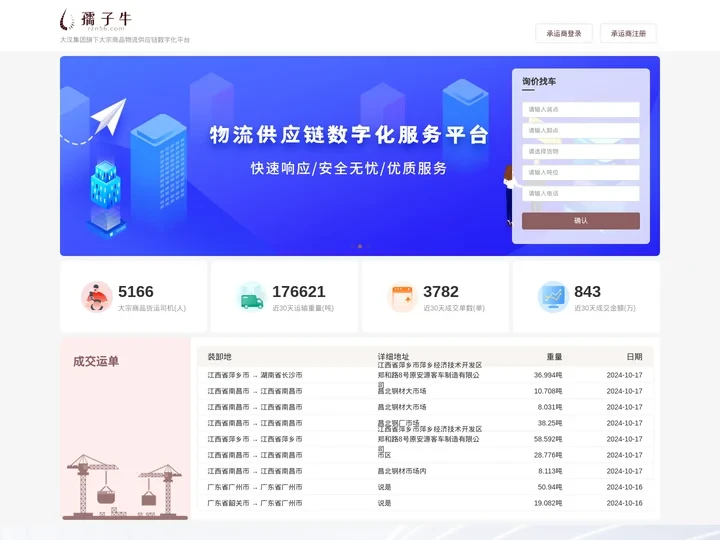Click the weight cell 58.592吨

point(548,439)
